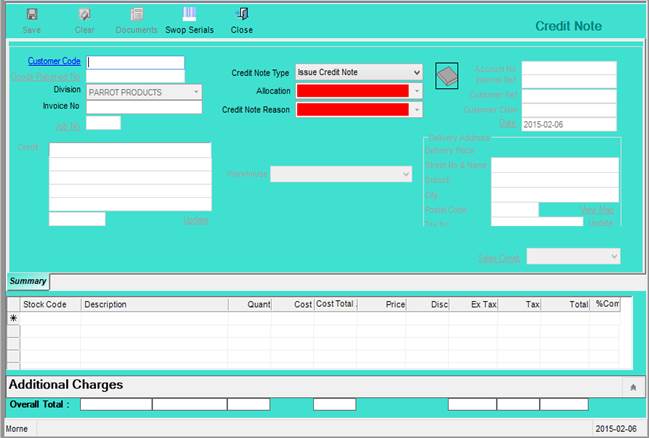Viewport: 649px width, 438px height.
Task: Select the new row asterisk marker
Action: coord(14,318)
